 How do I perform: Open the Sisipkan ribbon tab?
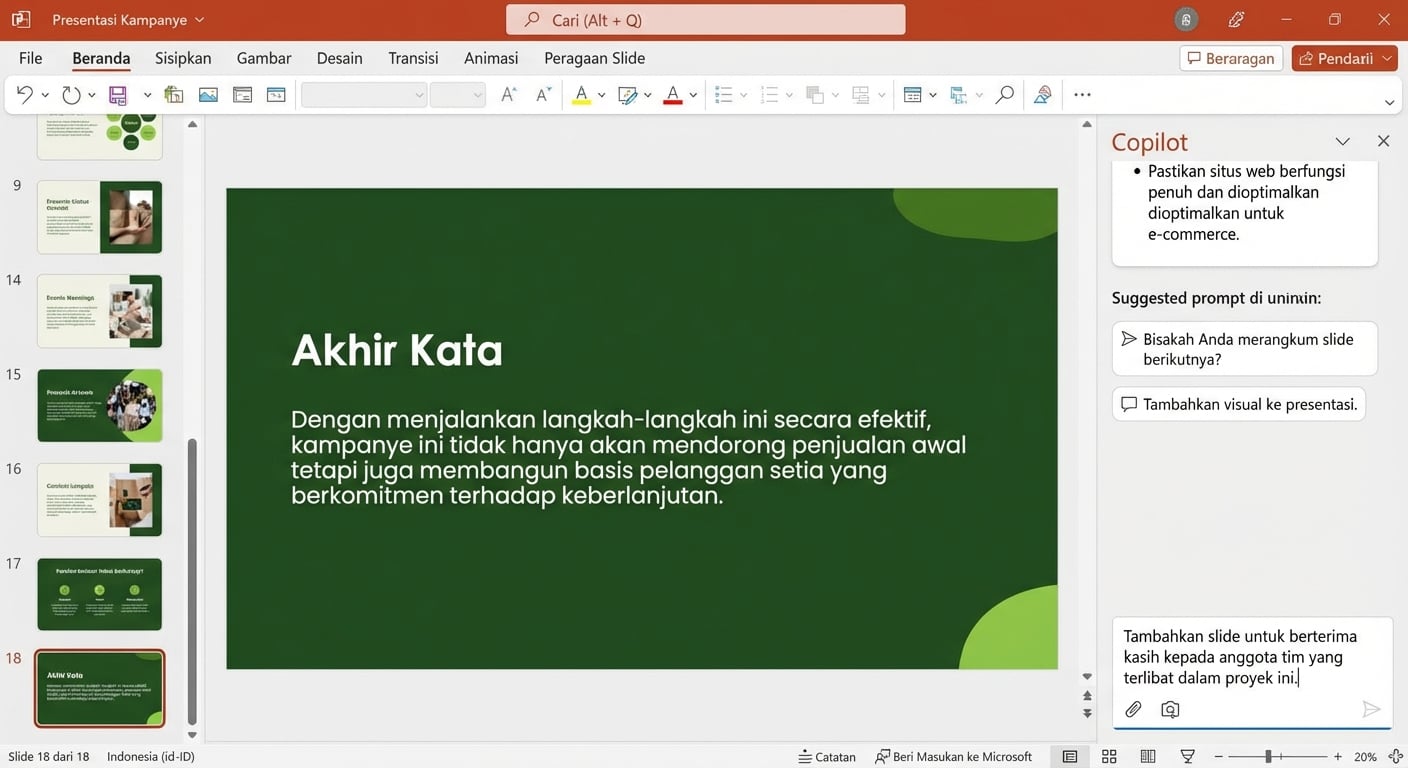182,58
